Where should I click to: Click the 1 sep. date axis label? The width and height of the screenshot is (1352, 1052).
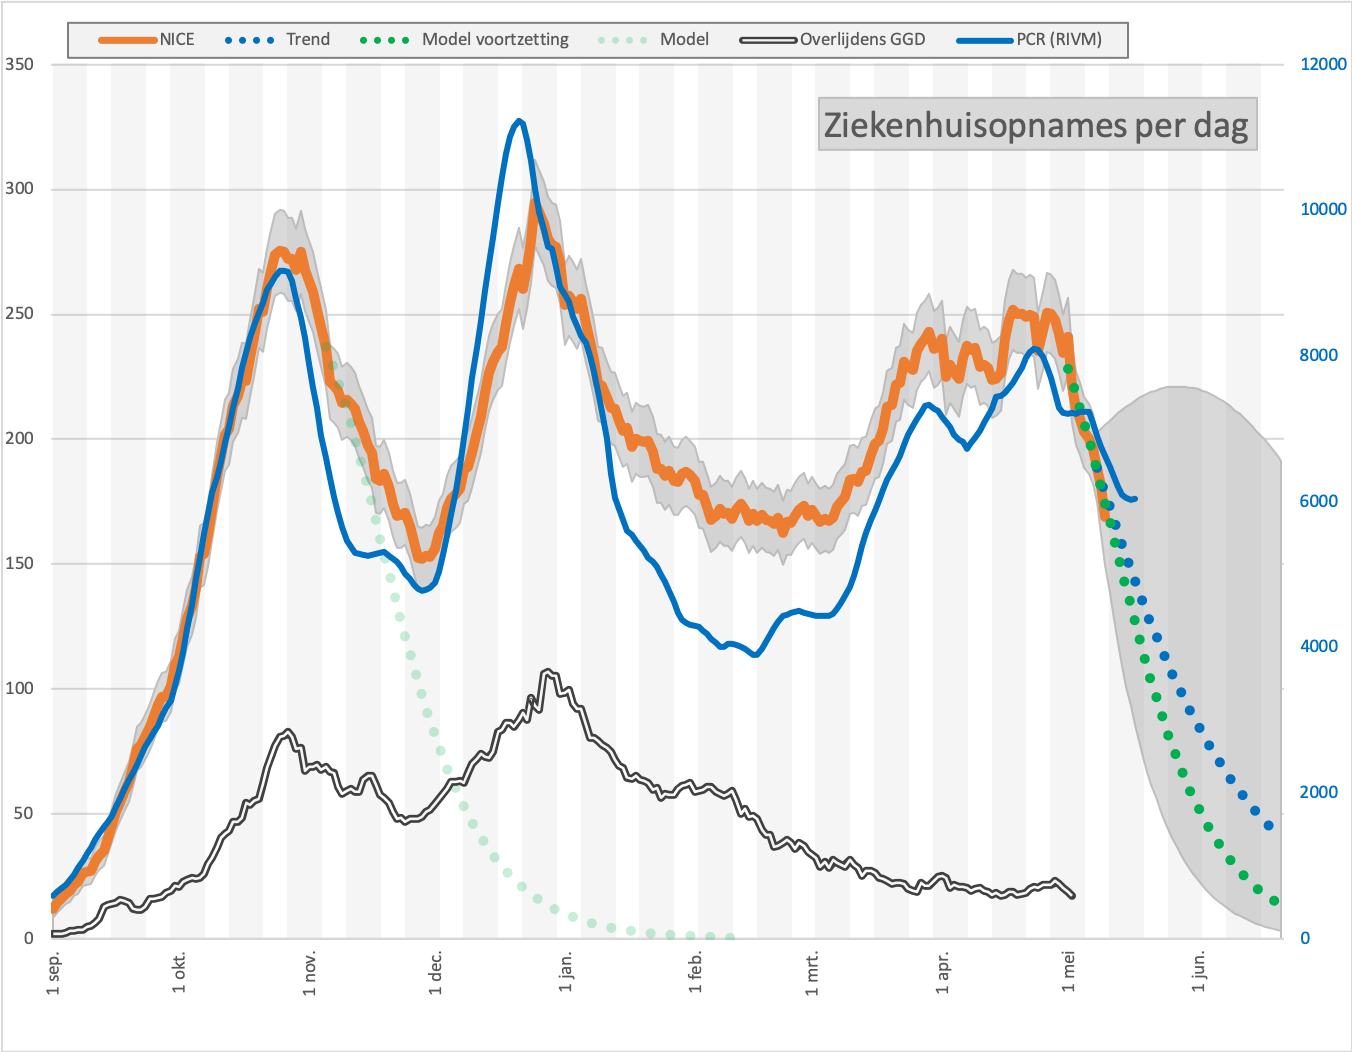54,973
